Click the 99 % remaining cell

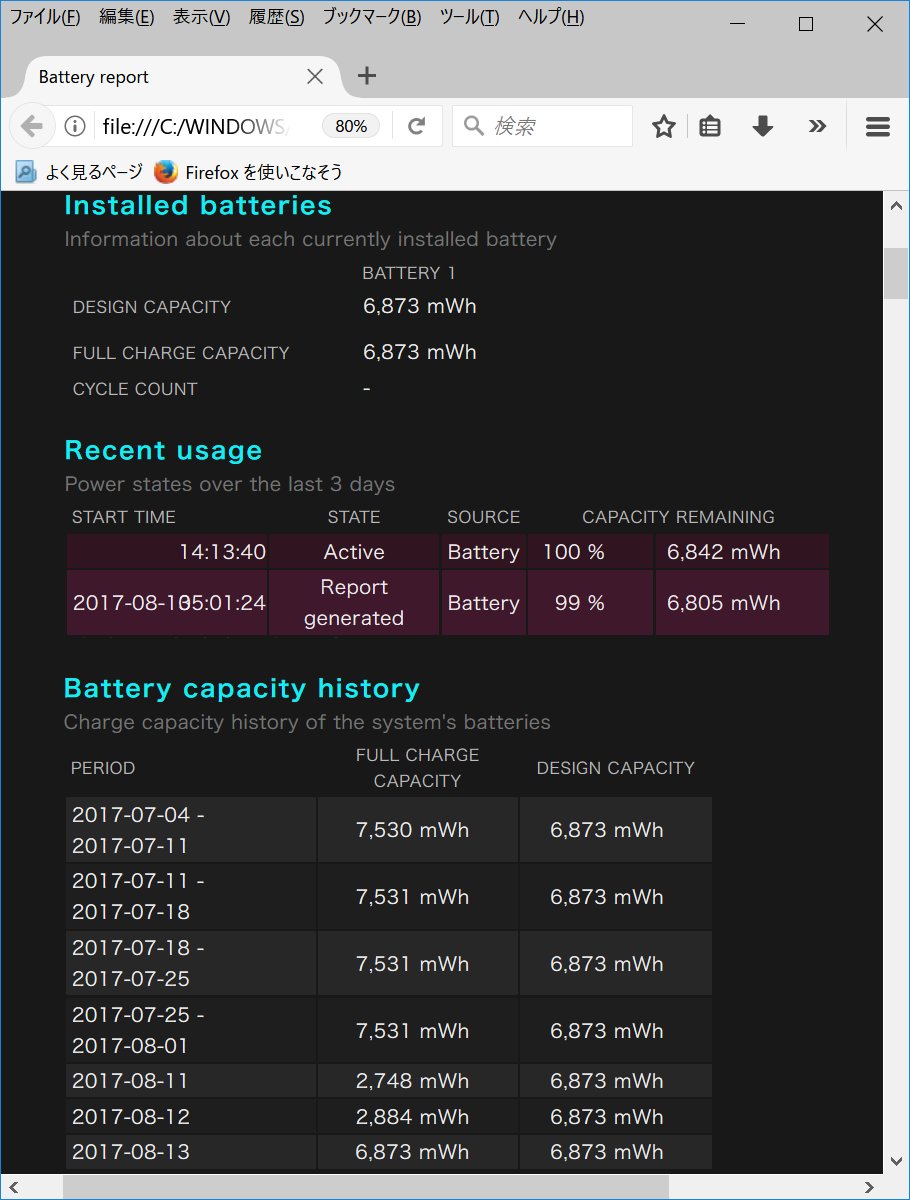(590, 603)
